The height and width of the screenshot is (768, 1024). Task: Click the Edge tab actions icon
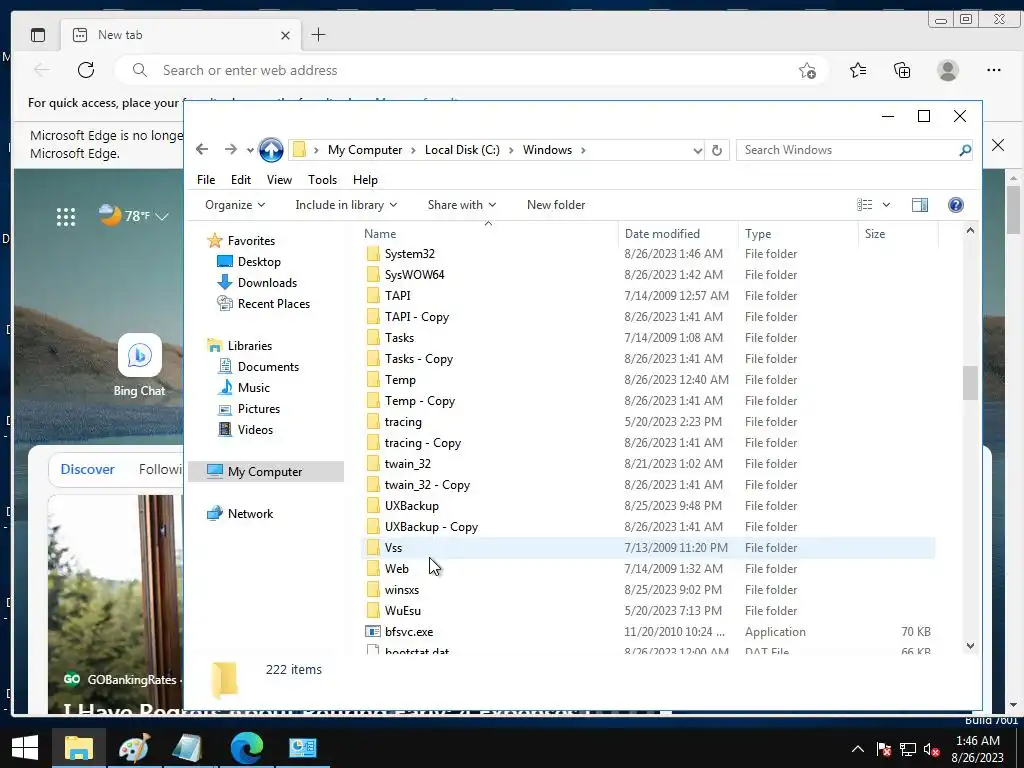pos(39,35)
